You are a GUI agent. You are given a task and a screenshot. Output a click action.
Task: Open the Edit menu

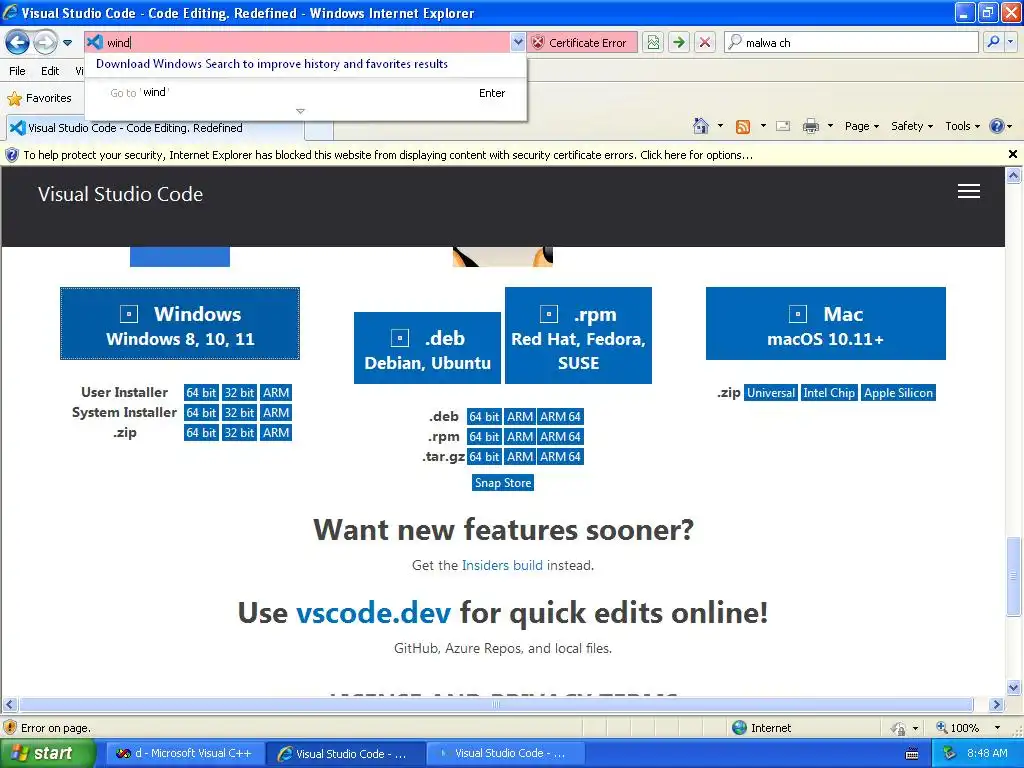point(50,71)
